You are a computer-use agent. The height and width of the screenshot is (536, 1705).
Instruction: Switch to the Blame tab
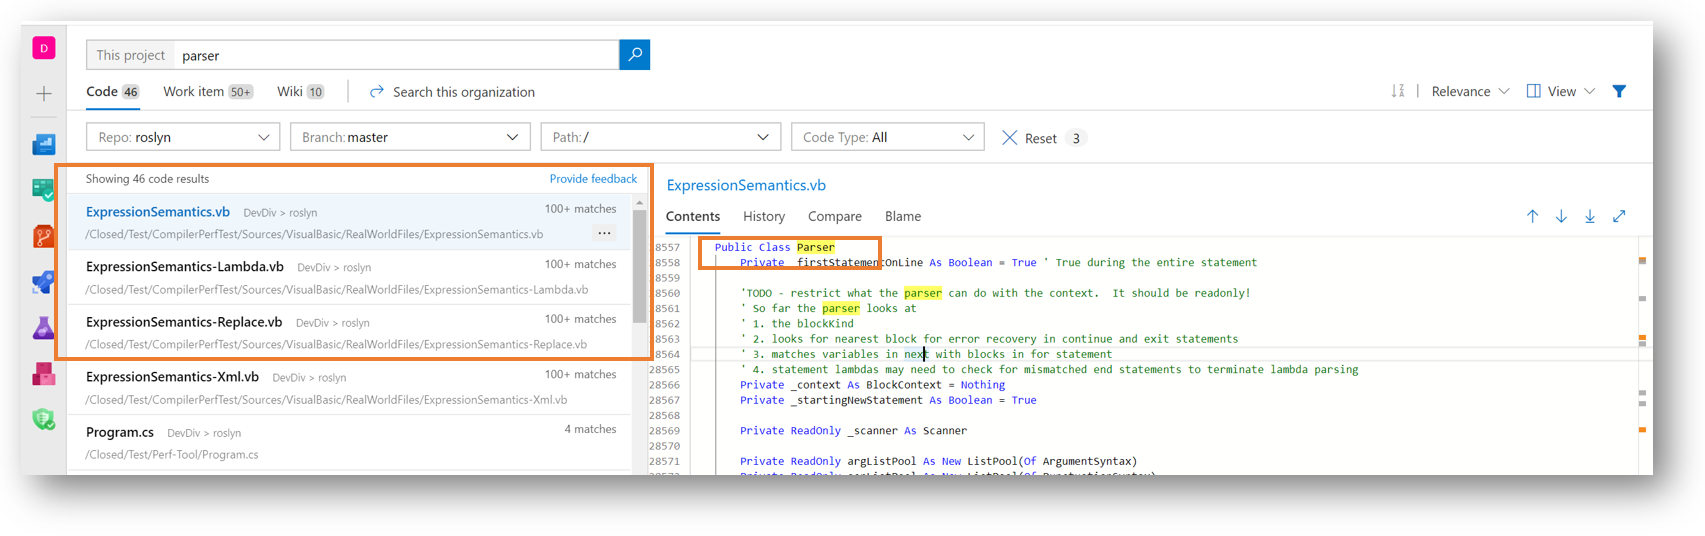coord(902,216)
